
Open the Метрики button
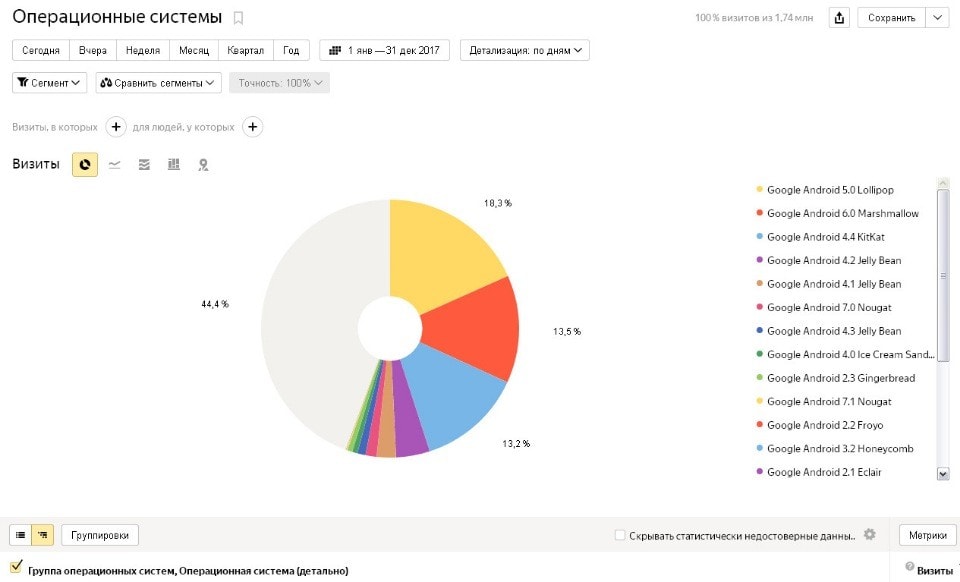[928, 535]
